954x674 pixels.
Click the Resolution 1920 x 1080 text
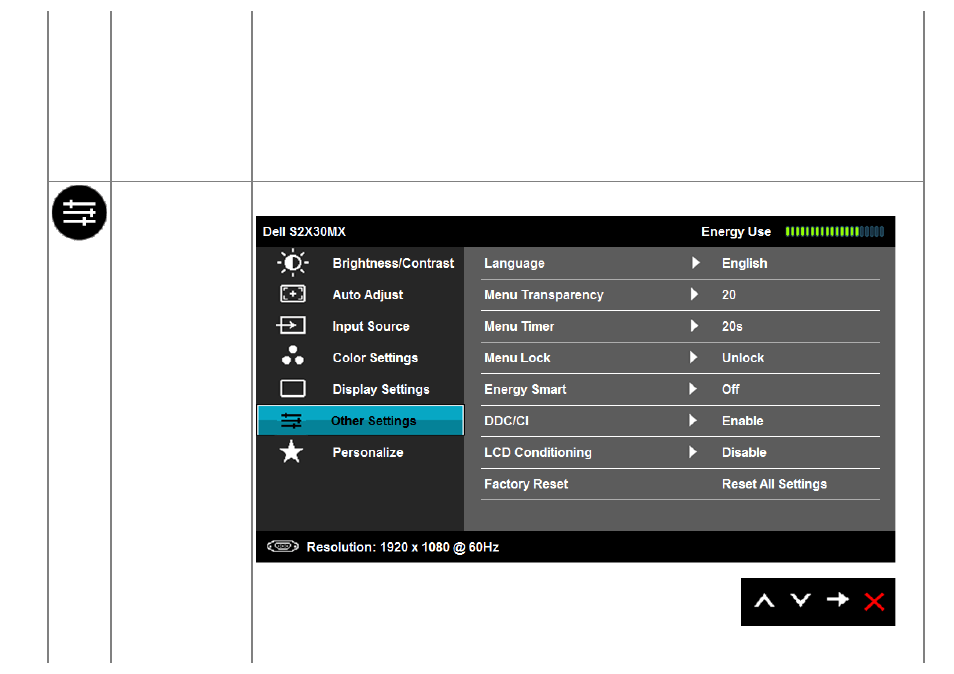(402, 547)
